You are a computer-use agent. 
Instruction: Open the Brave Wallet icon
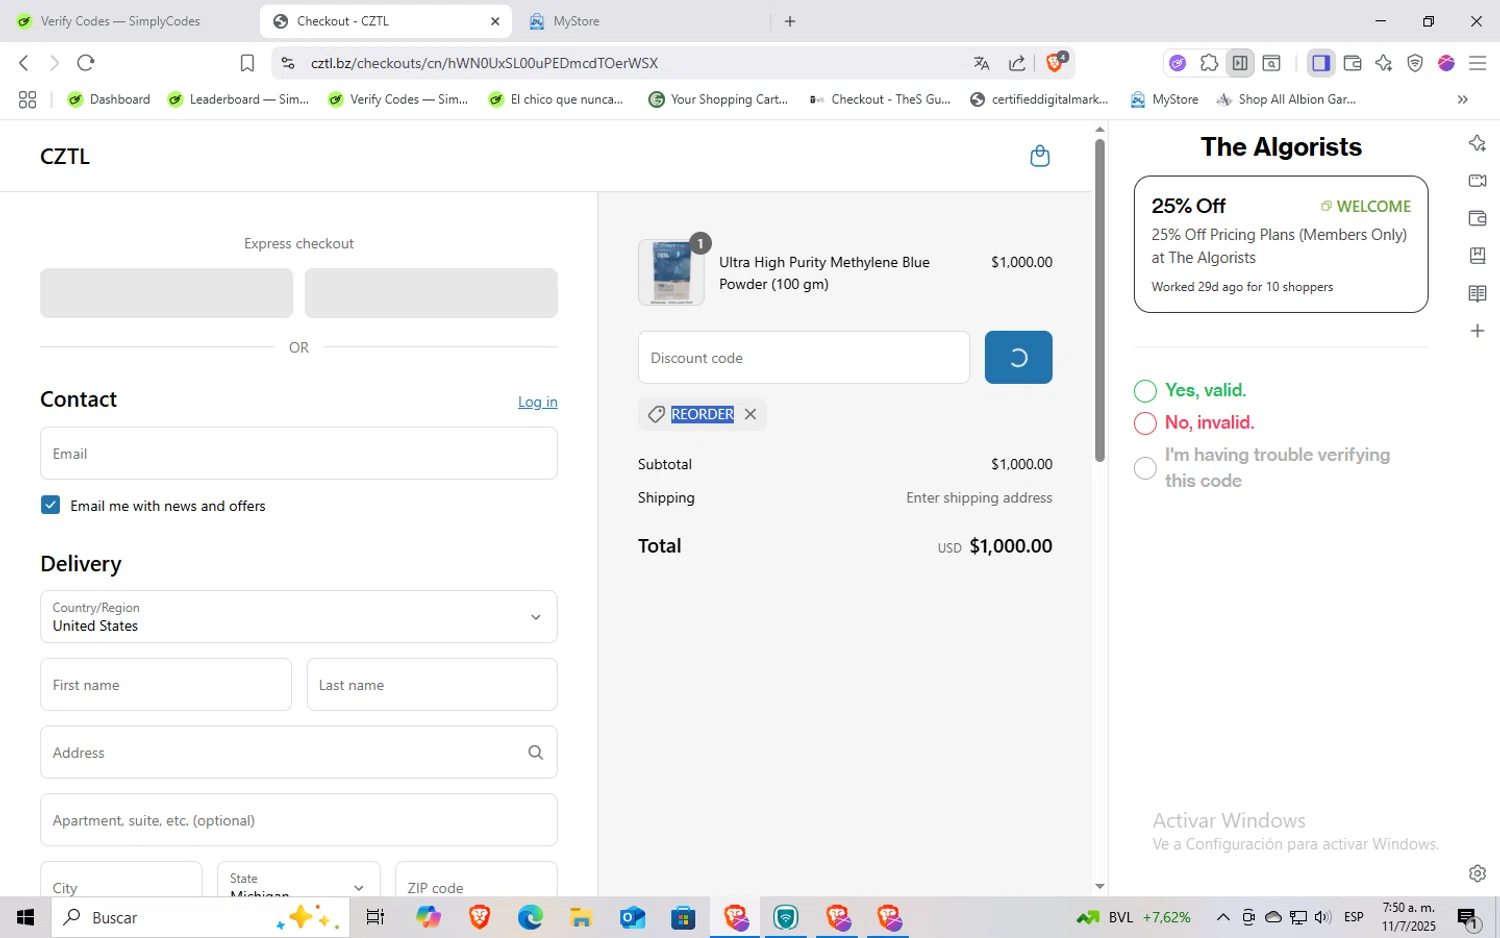coord(1352,63)
